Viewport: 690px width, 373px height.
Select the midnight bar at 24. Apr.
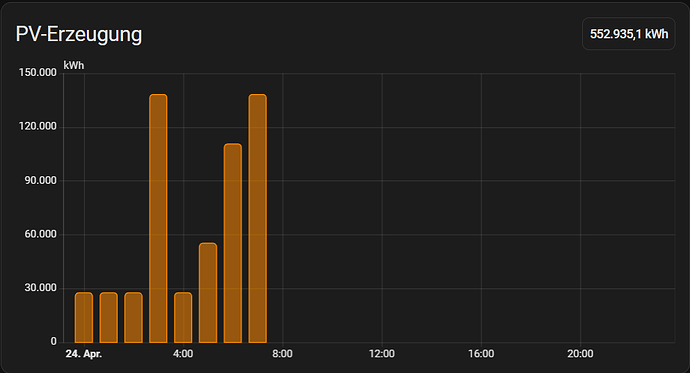84,318
